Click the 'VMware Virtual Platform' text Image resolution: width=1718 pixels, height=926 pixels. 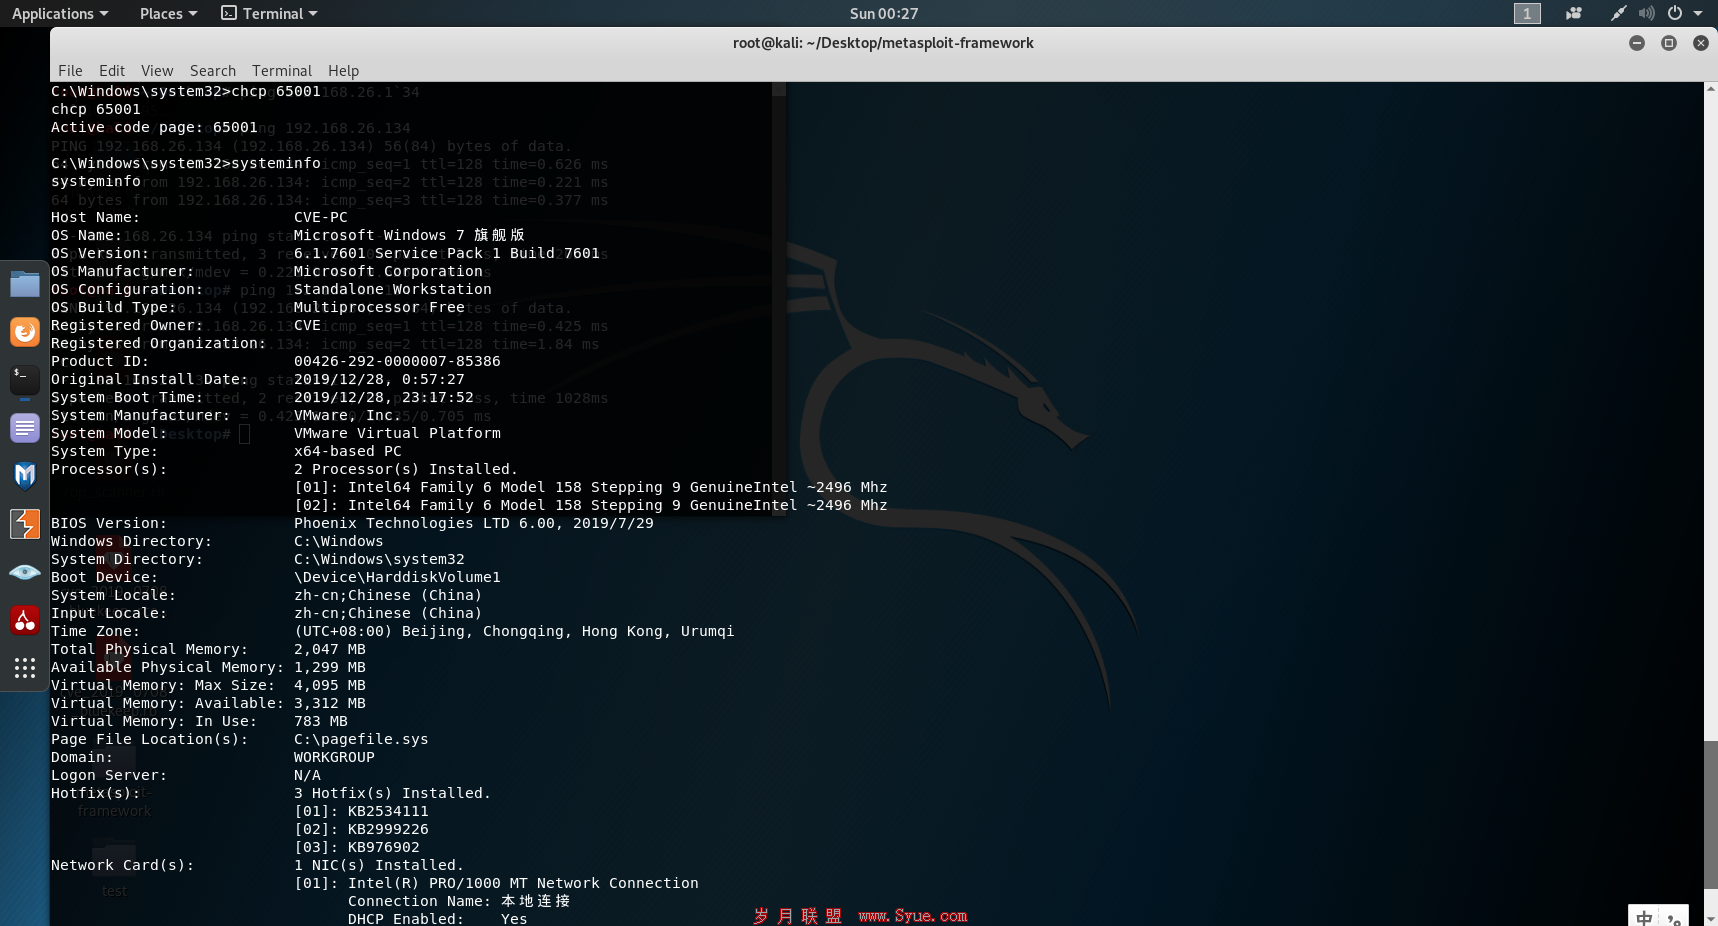[397, 433]
